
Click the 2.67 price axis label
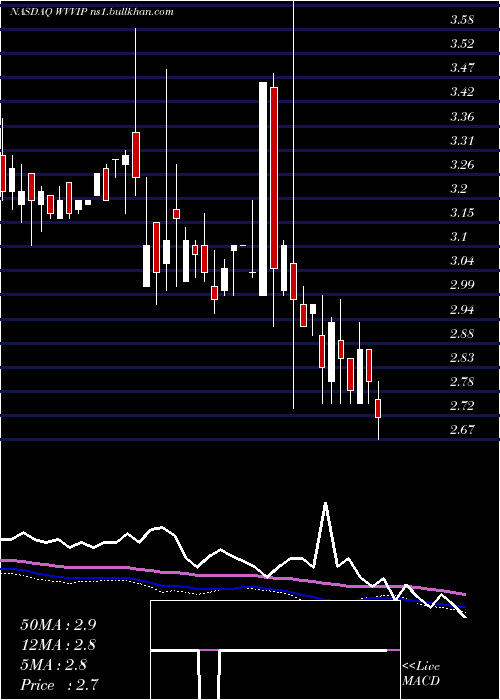coord(461,430)
